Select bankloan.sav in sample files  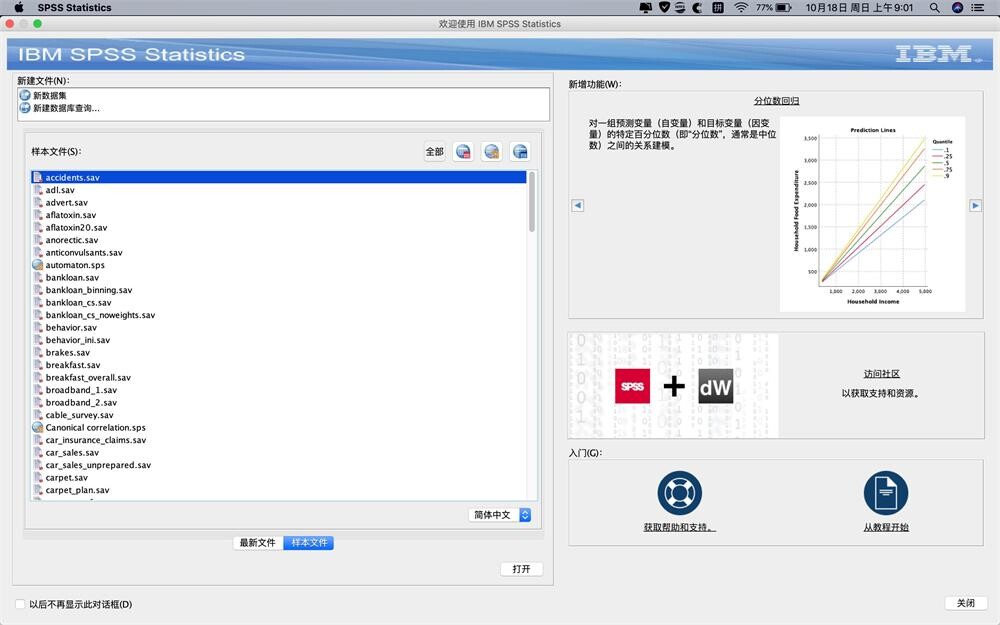[279, 277]
